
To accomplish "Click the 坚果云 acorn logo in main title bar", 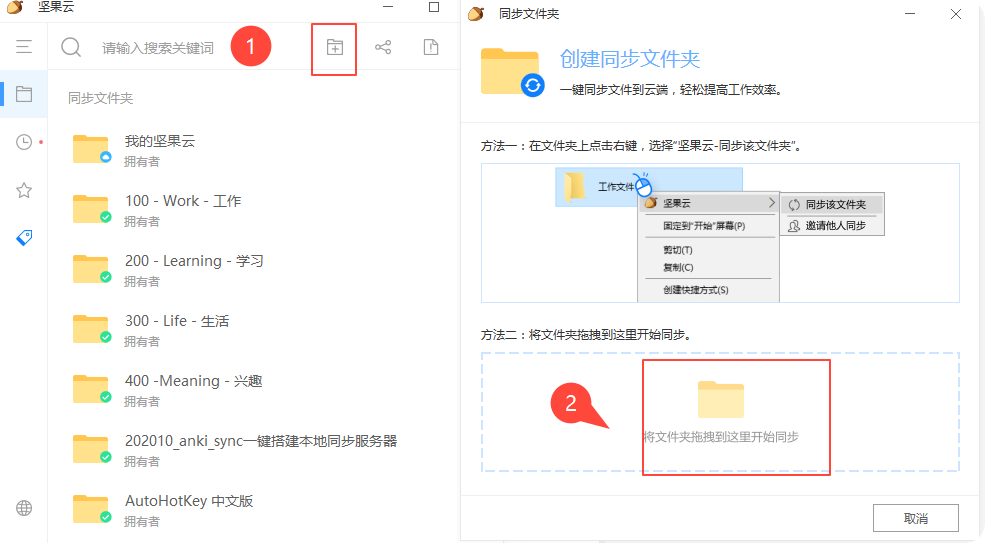I will 14,7.
